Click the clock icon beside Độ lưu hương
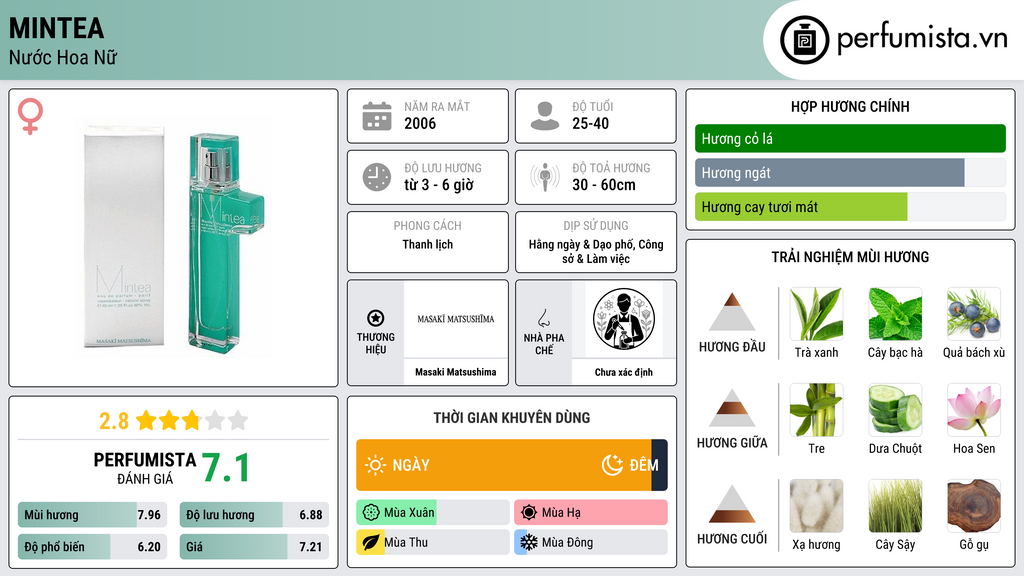The image size is (1024, 576). 377,177
